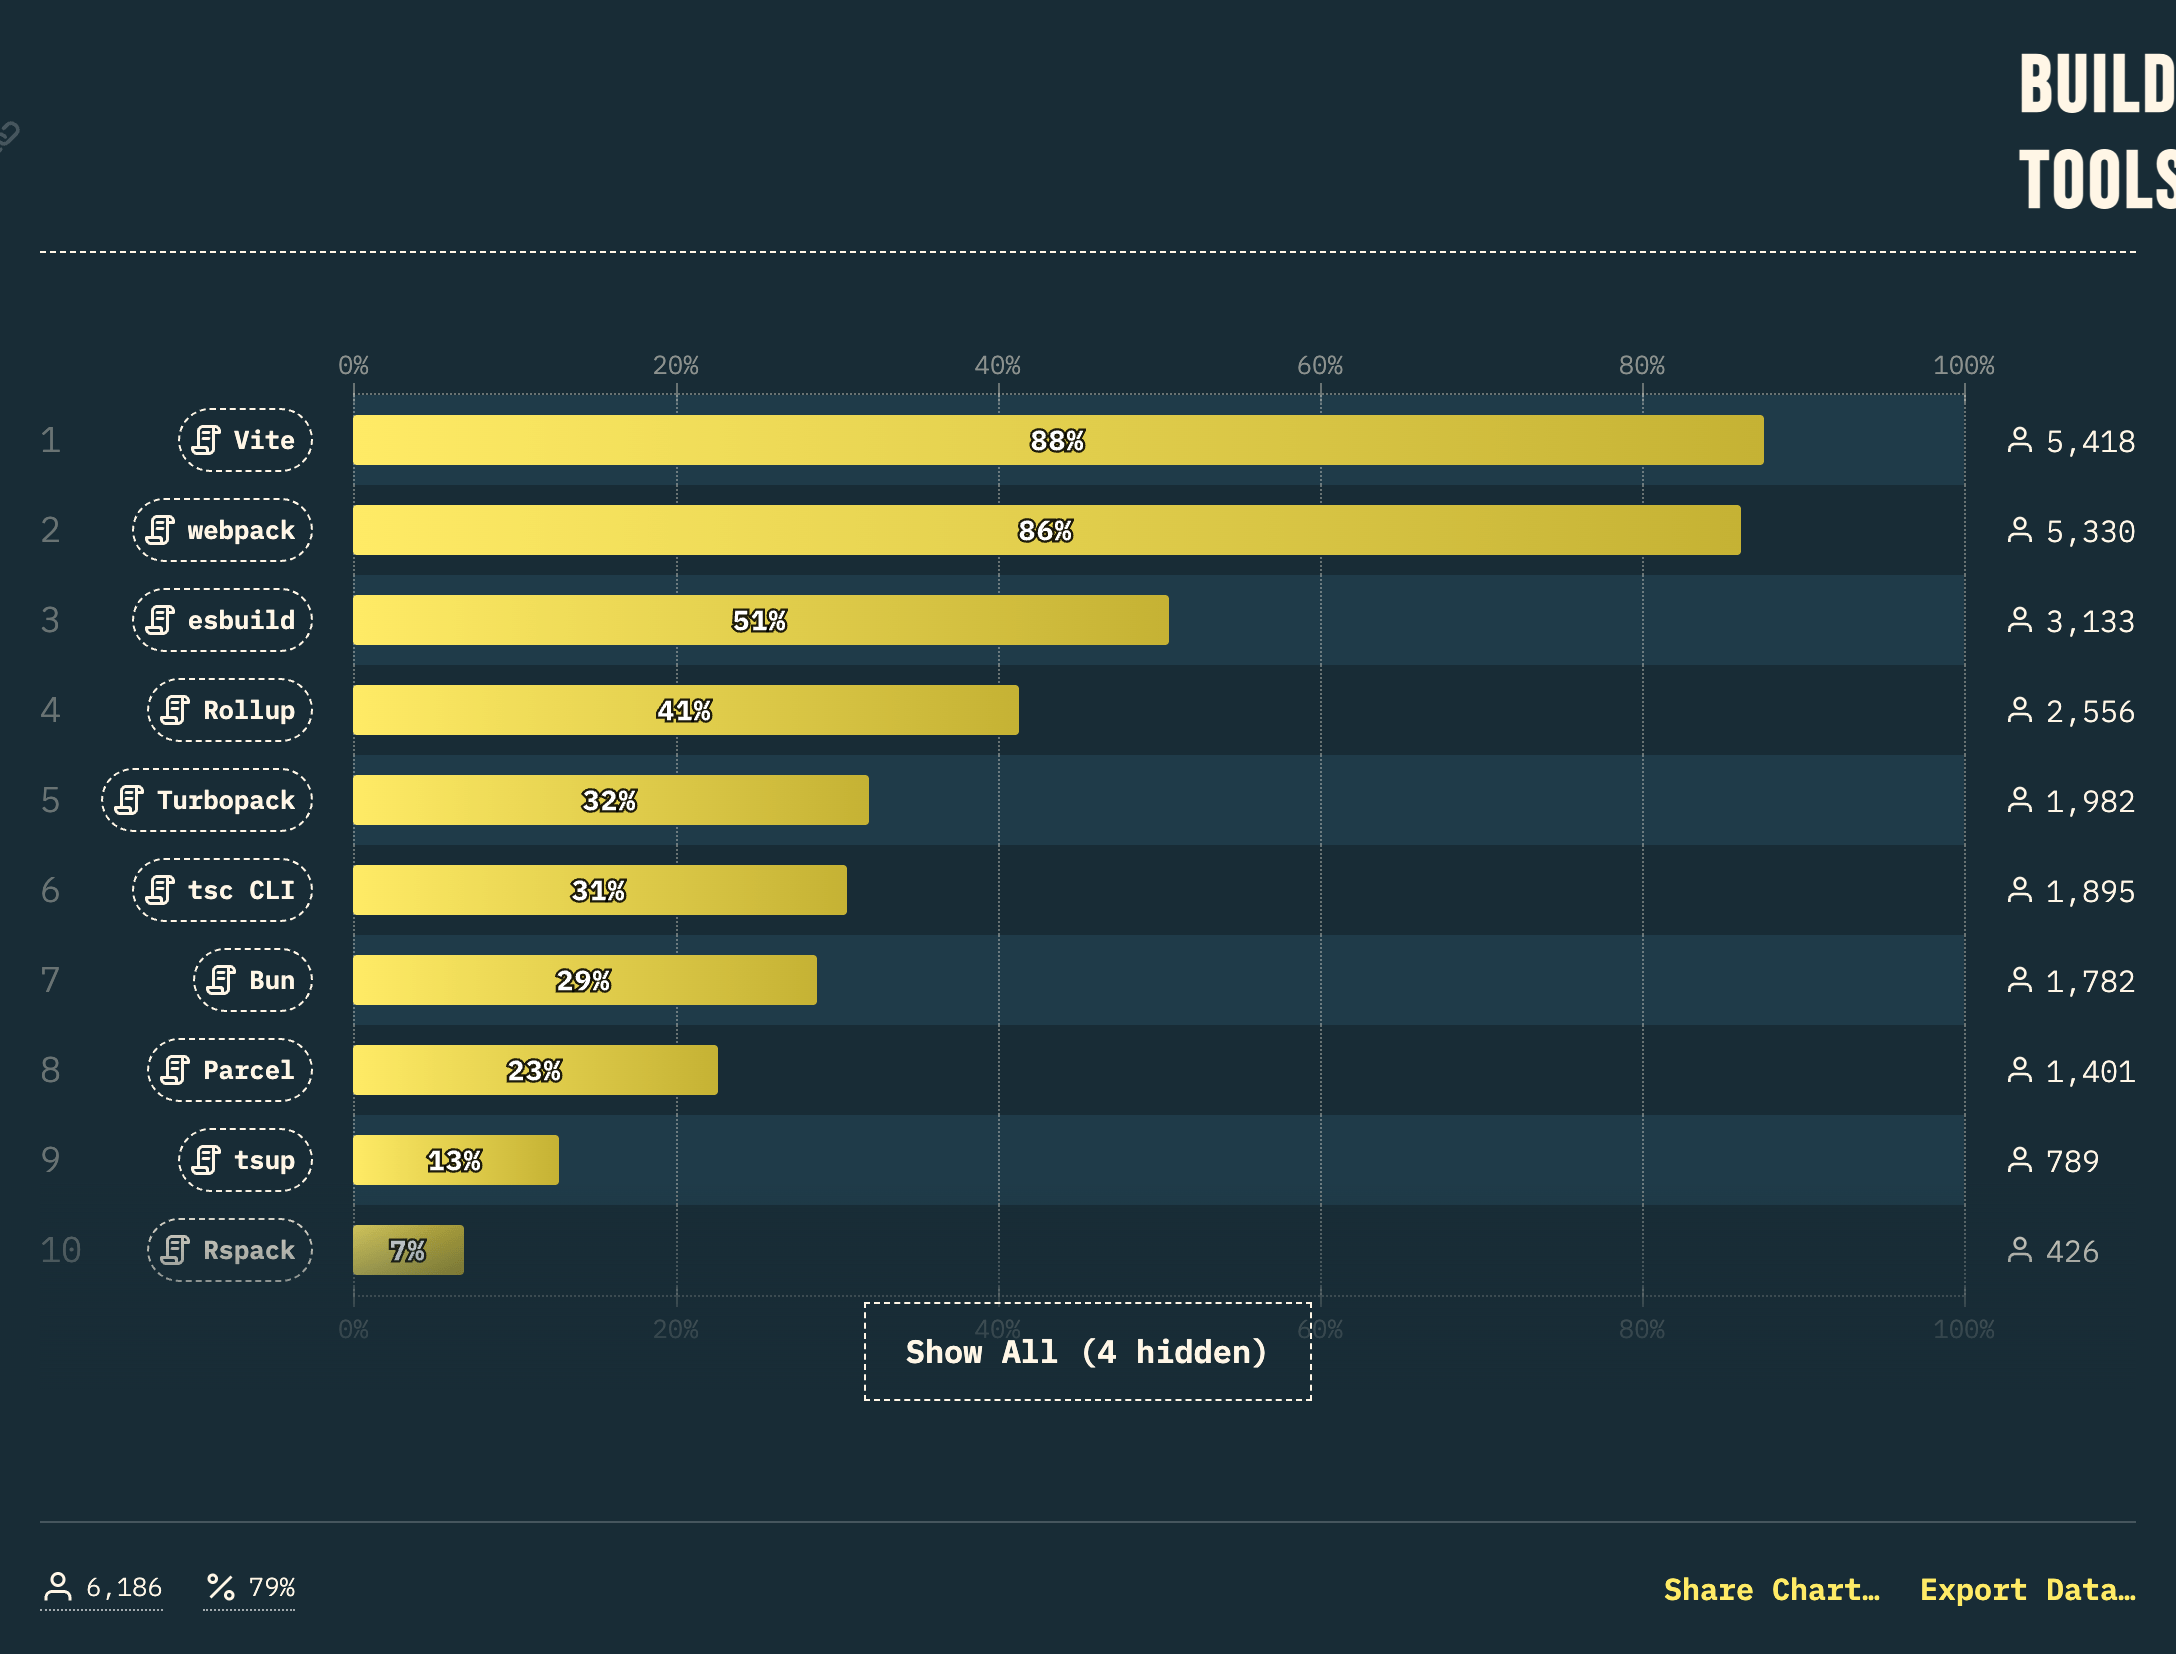Click the Vite 88% bar

pyautogui.click(x=1058, y=440)
